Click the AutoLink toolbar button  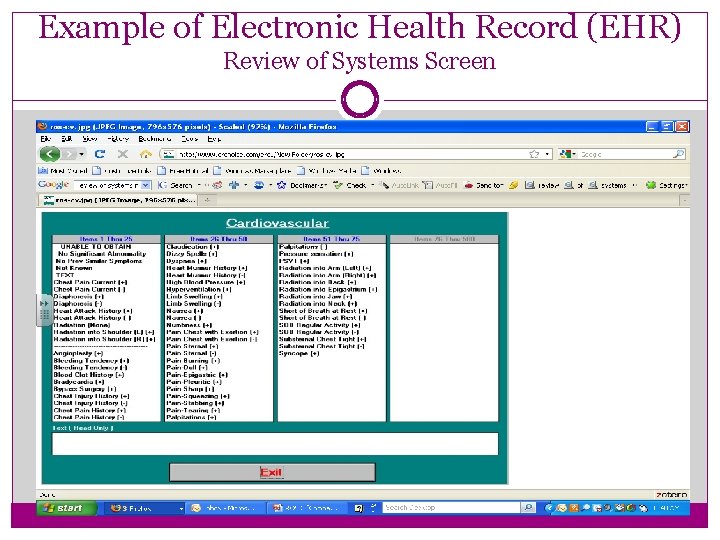click(x=400, y=185)
